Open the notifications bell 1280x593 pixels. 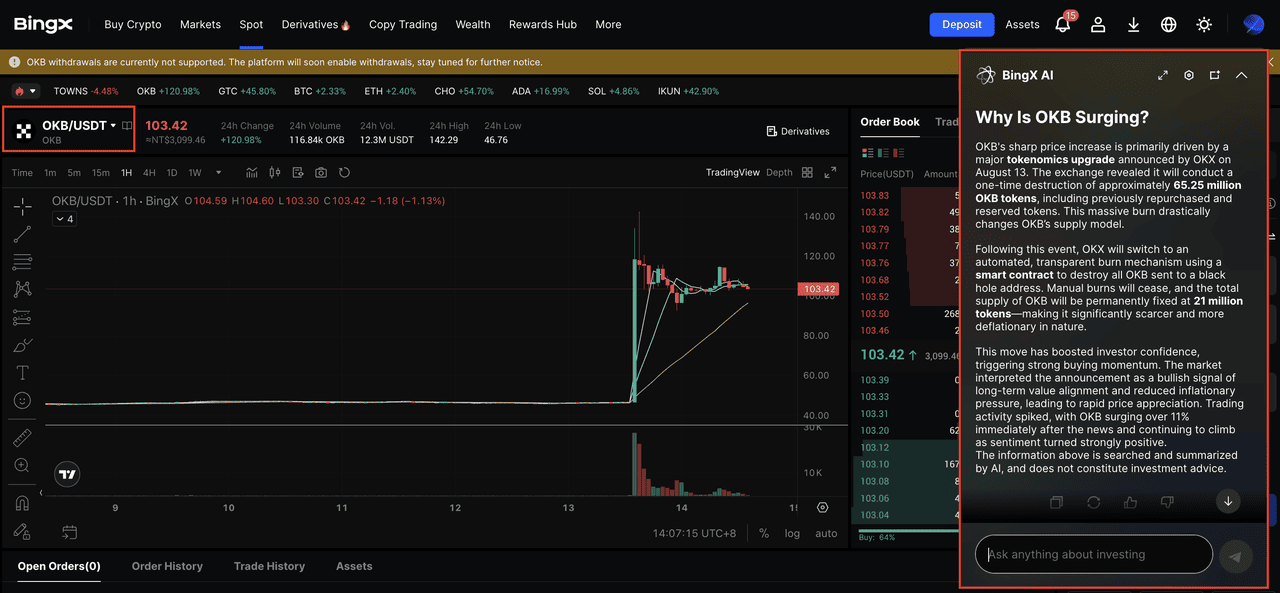coord(1063,24)
